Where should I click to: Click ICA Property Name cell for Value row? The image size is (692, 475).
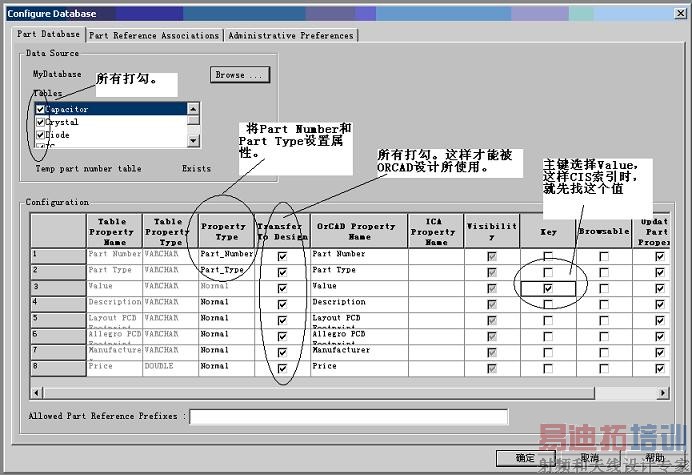click(x=436, y=288)
